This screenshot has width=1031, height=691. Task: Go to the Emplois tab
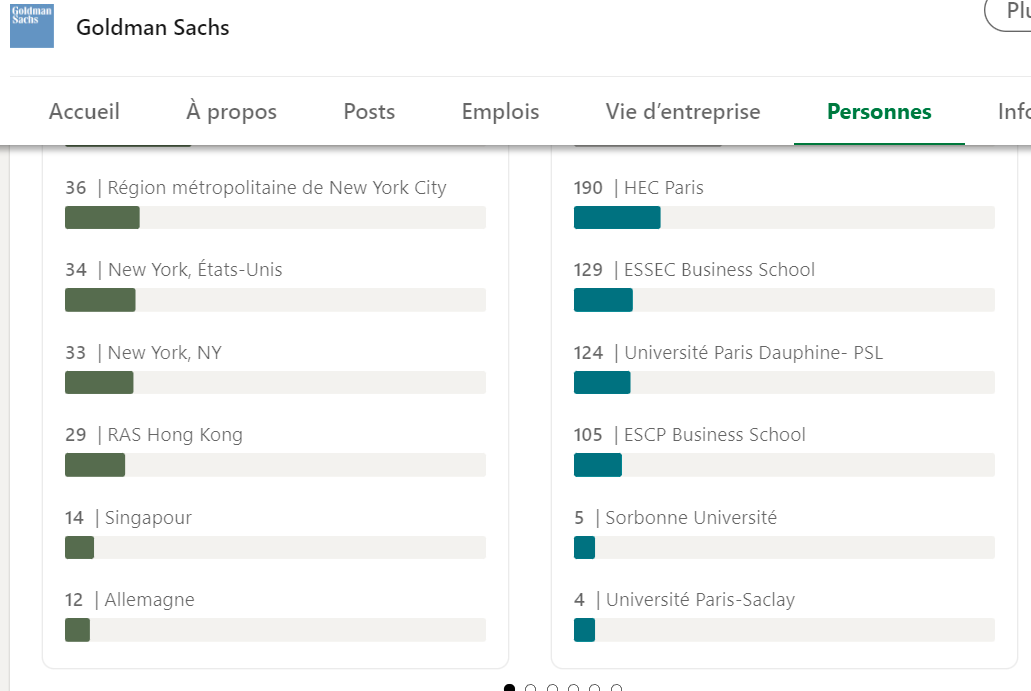[x=500, y=111]
